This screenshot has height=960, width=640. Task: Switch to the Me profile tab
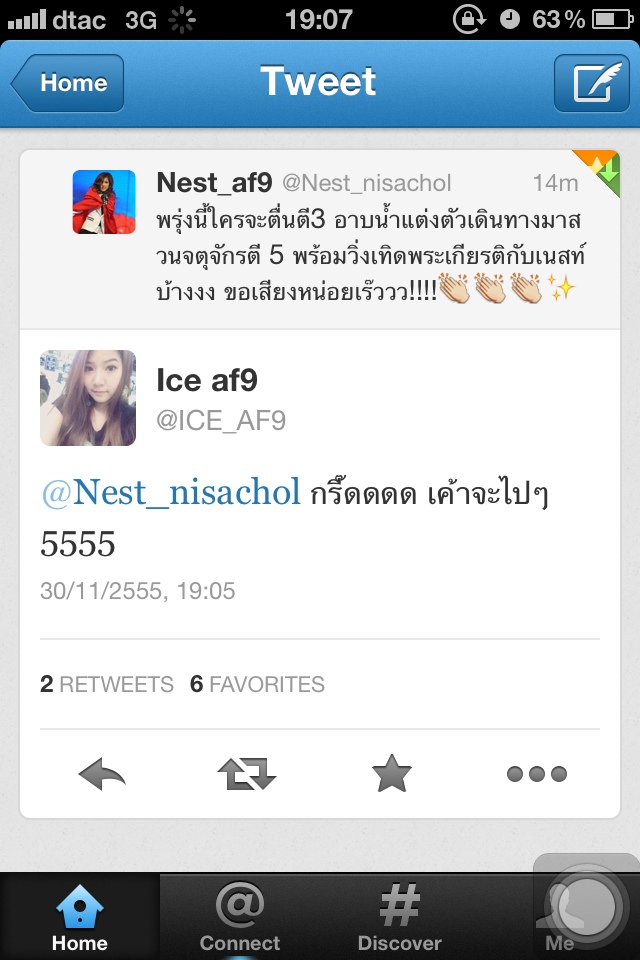click(560, 917)
